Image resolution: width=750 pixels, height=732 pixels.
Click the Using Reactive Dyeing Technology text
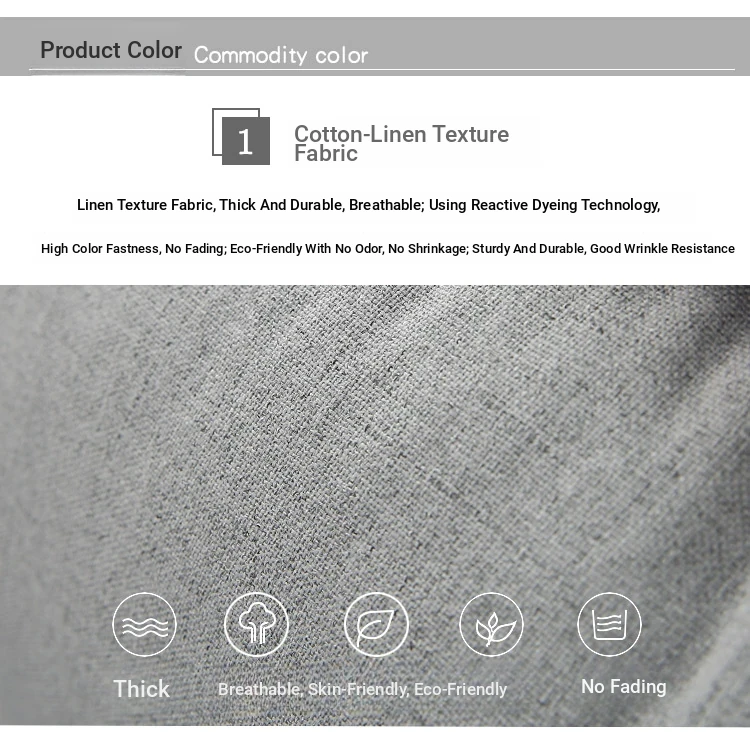pyautogui.click(x=544, y=205)
